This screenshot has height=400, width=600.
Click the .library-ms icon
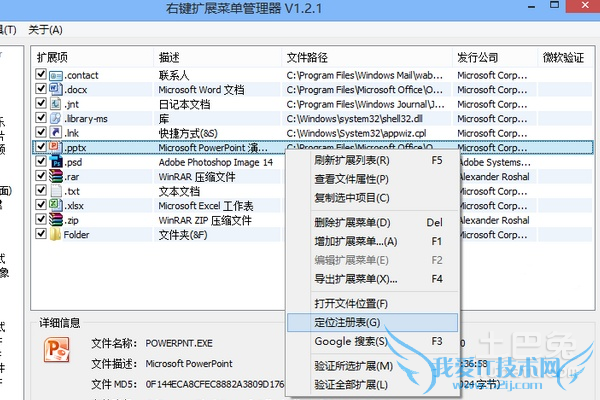pos(55,118)
